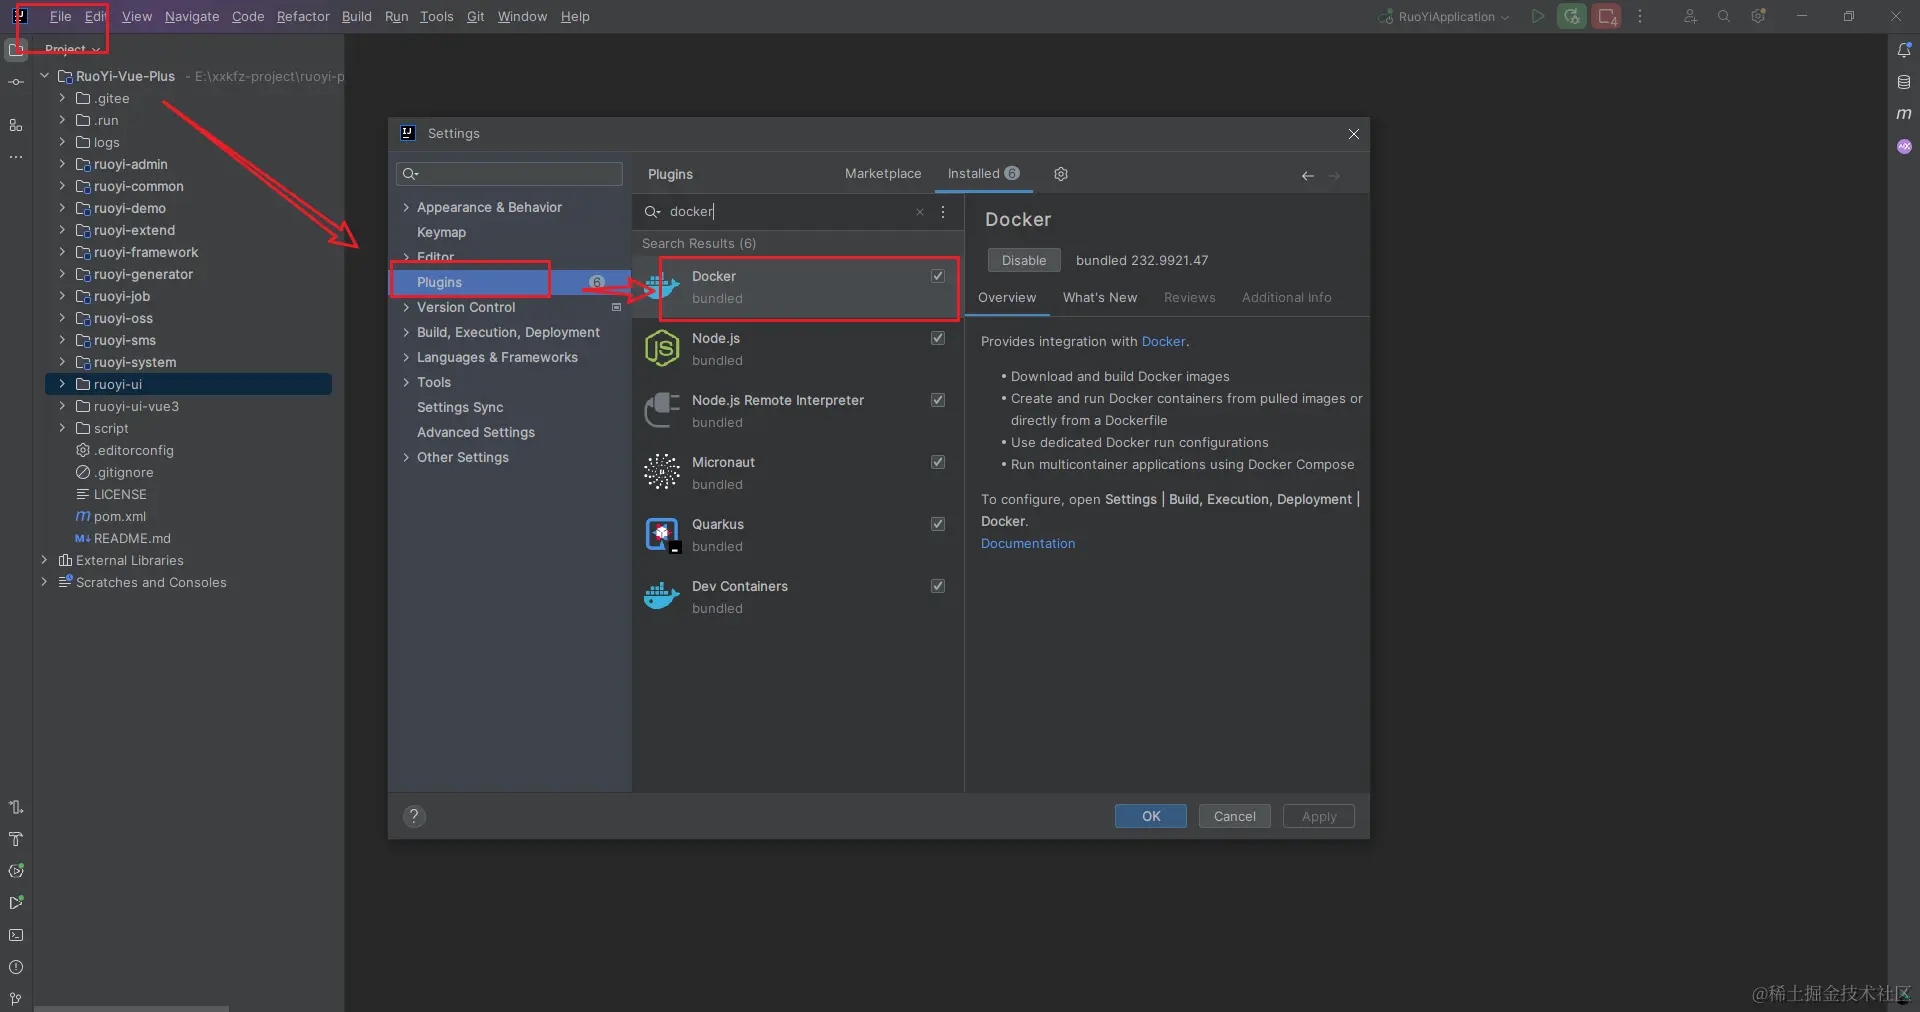Open the Problems tool window icon
Screen dimensions: 1920x1012
[16, 967]
